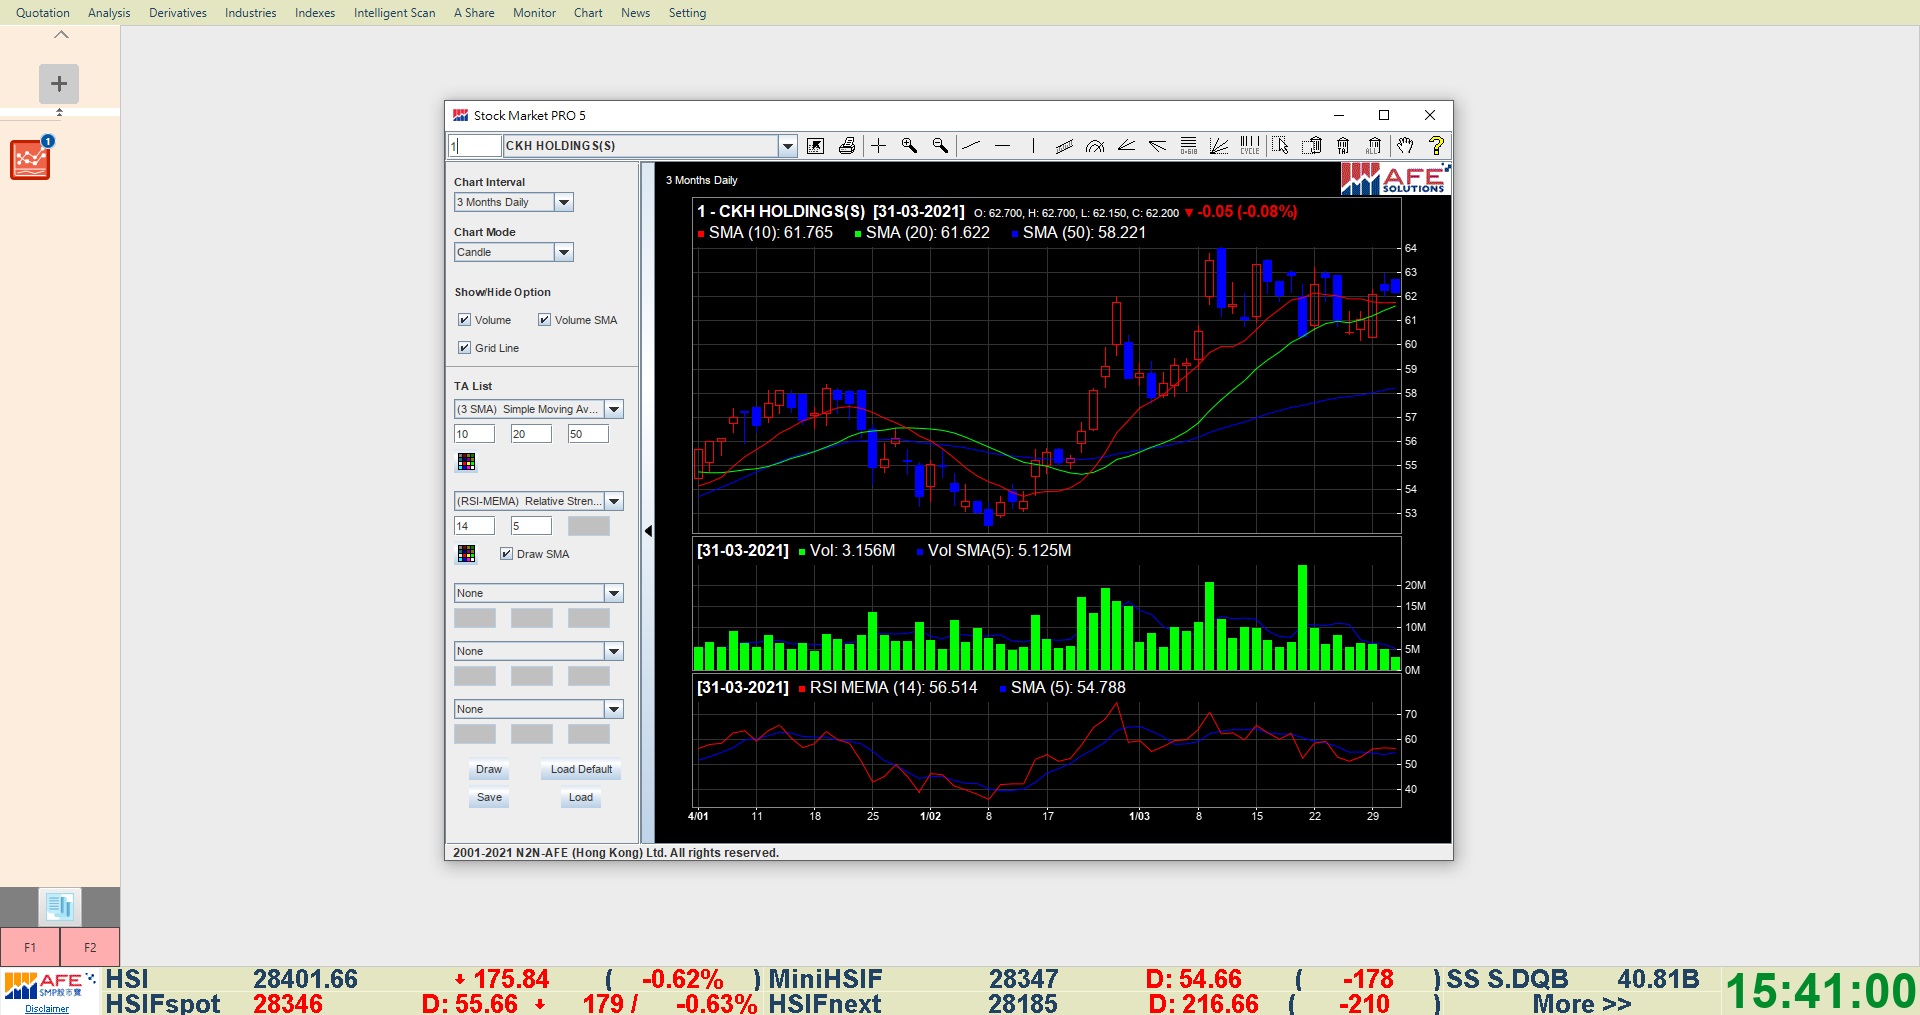
Task: Click the Load button
Action: pyautogui.click(x=581, y=798)
